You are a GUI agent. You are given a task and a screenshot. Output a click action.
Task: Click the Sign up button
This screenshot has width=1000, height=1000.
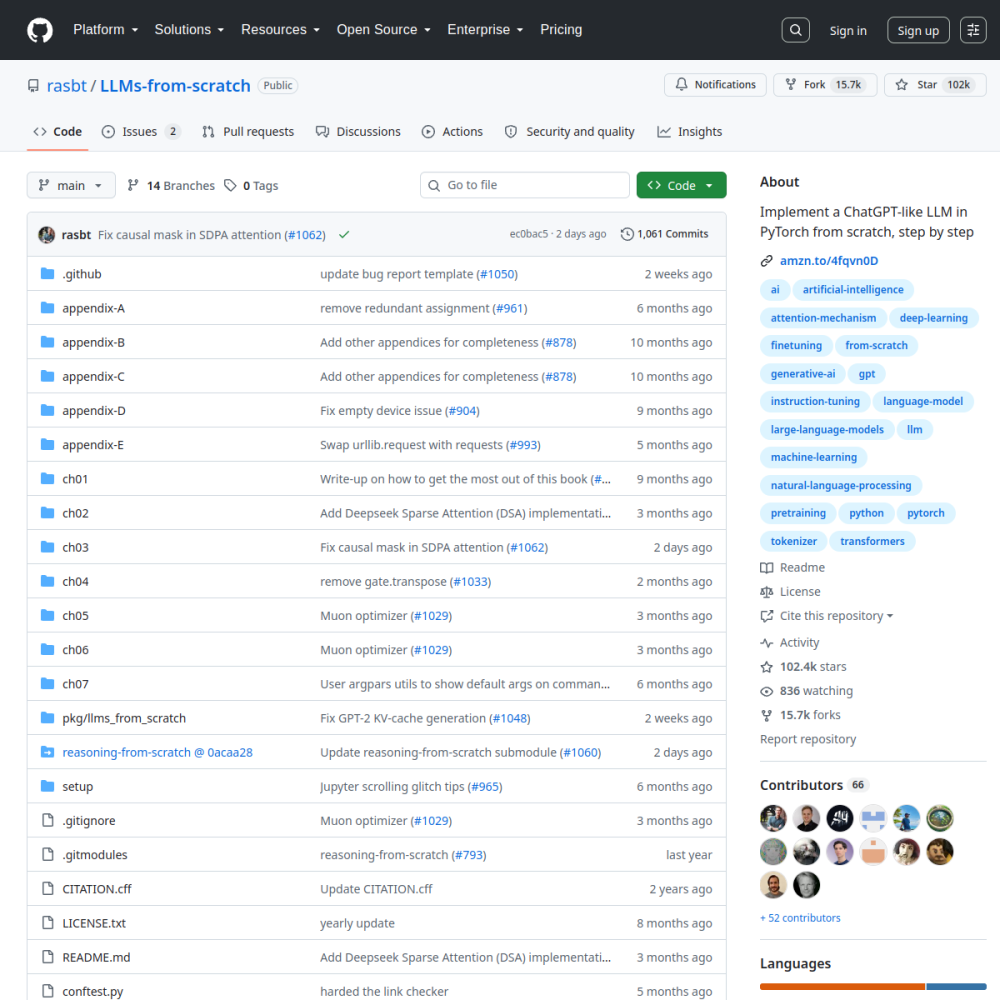918,30
